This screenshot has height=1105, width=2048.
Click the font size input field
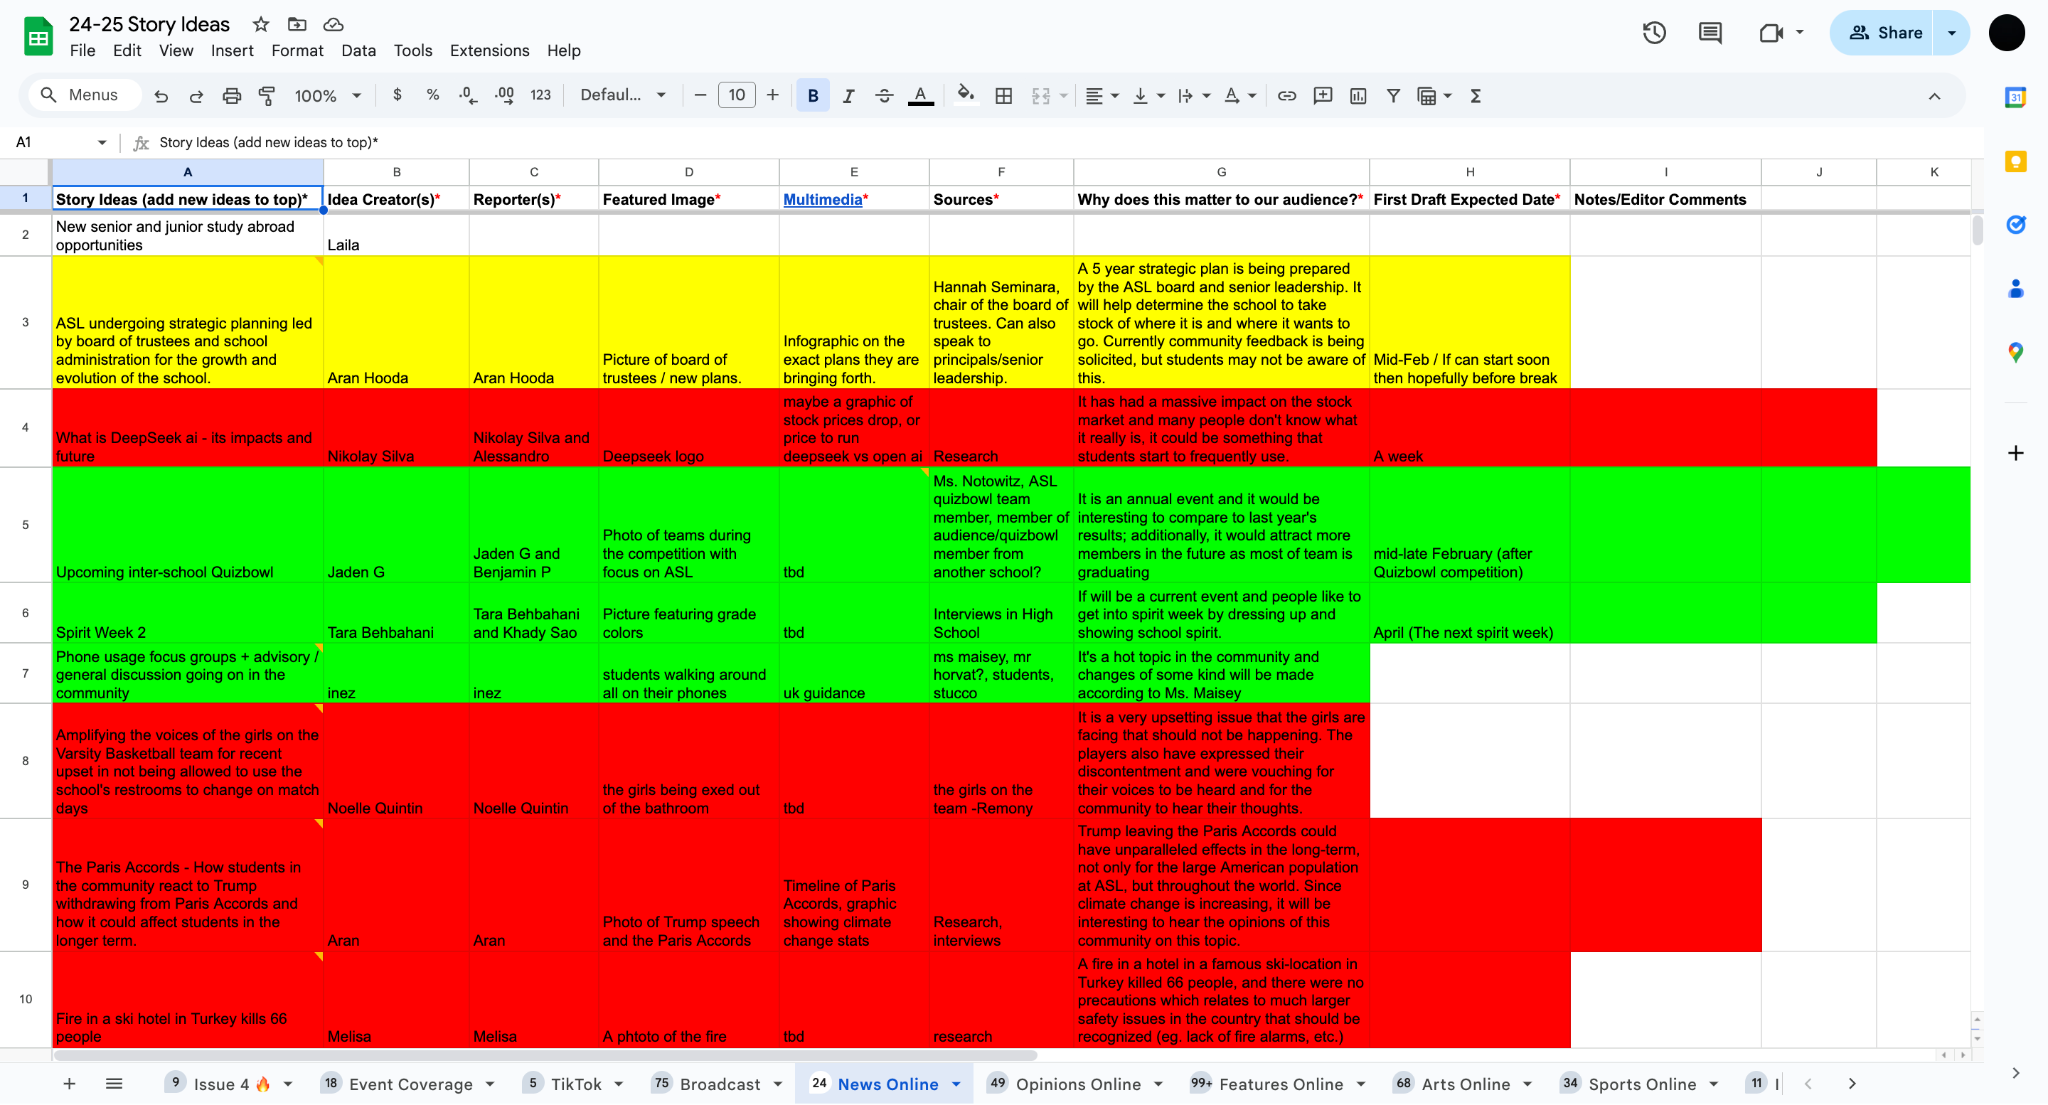tap(737, 95)
